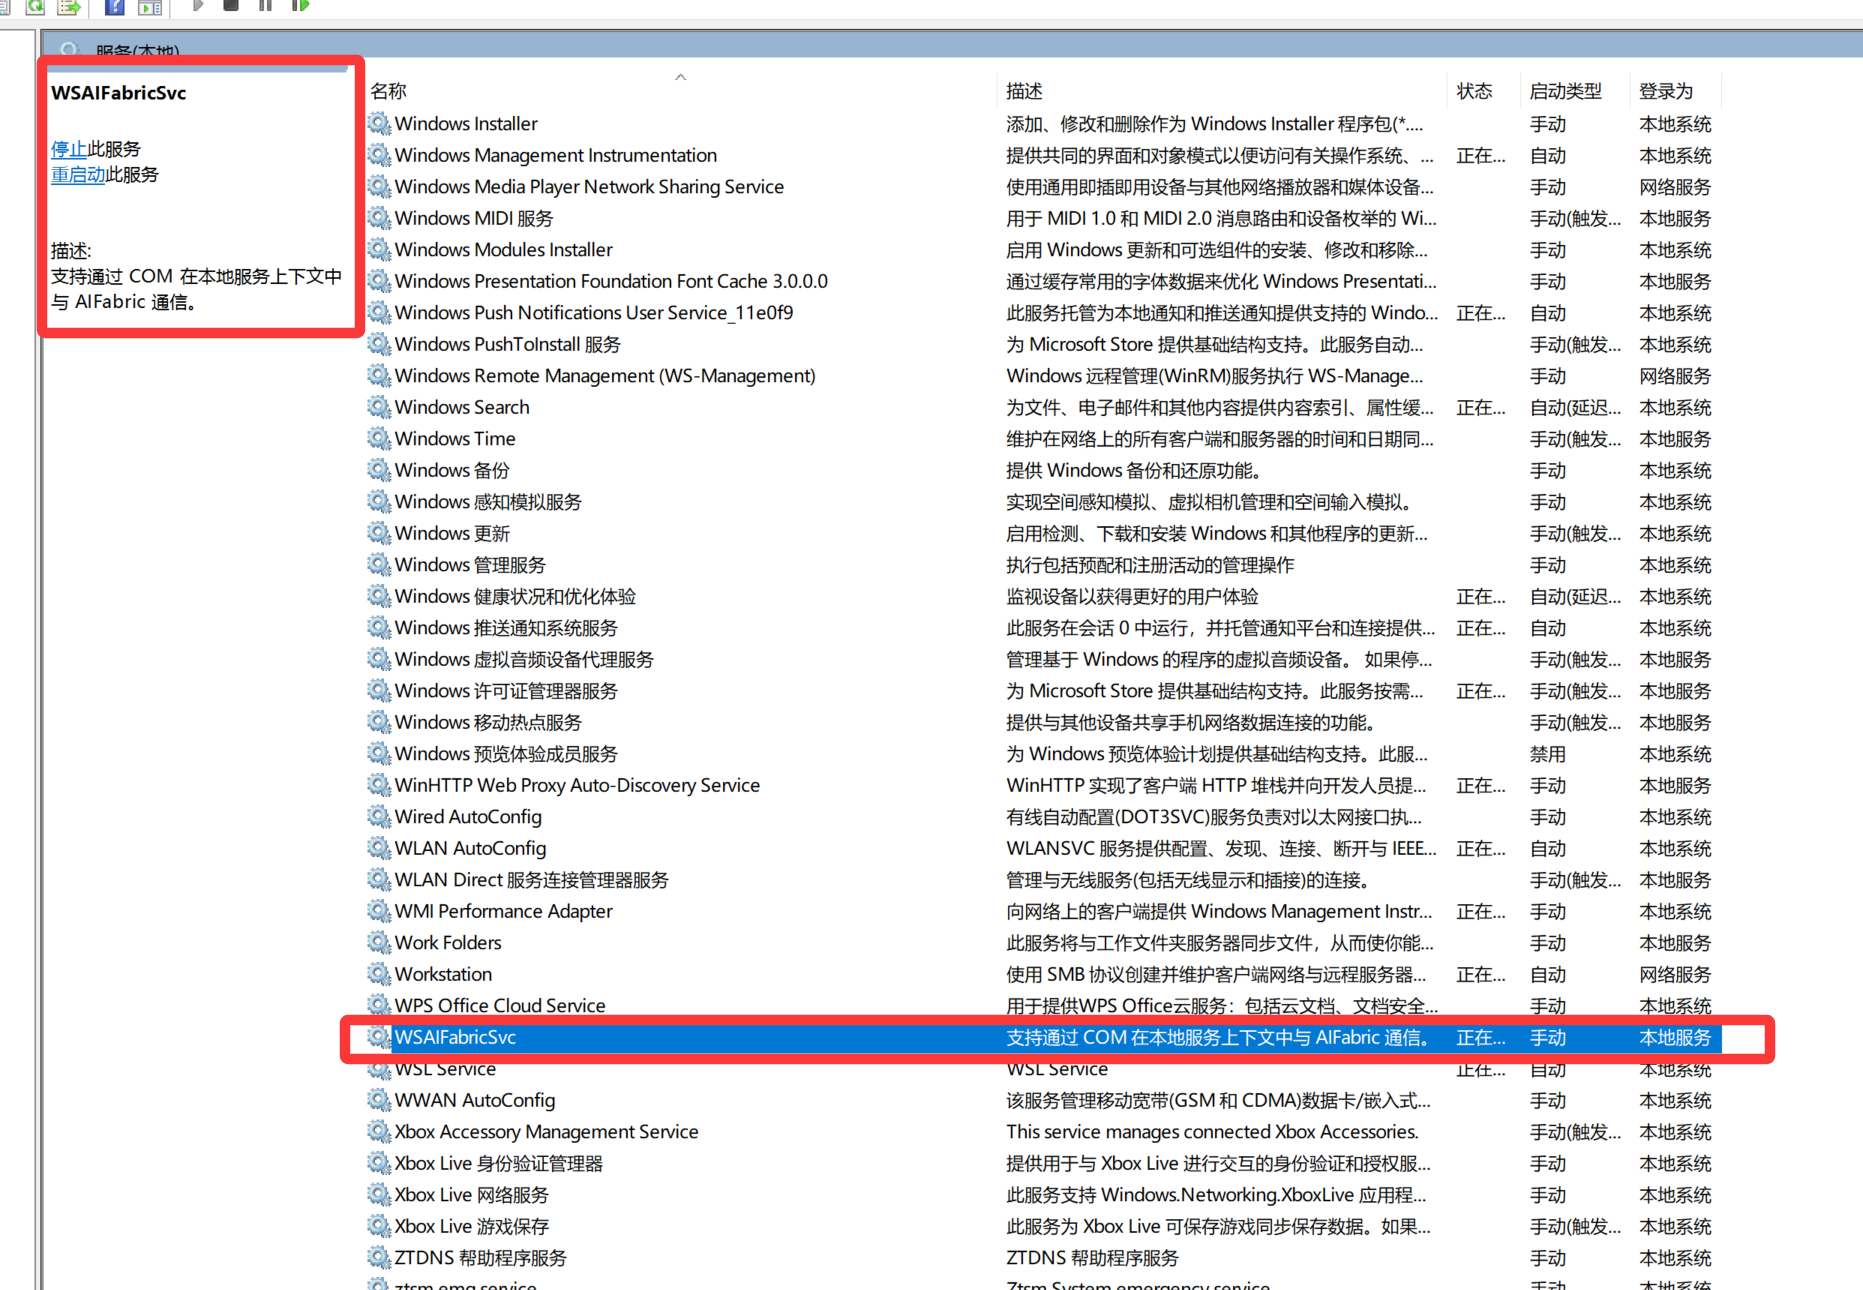1863x1290 pixels.
Task: Click the gear icon beside Xbox Live 游戏保存
Action: pyautogui.click(x=378, y=1226)
